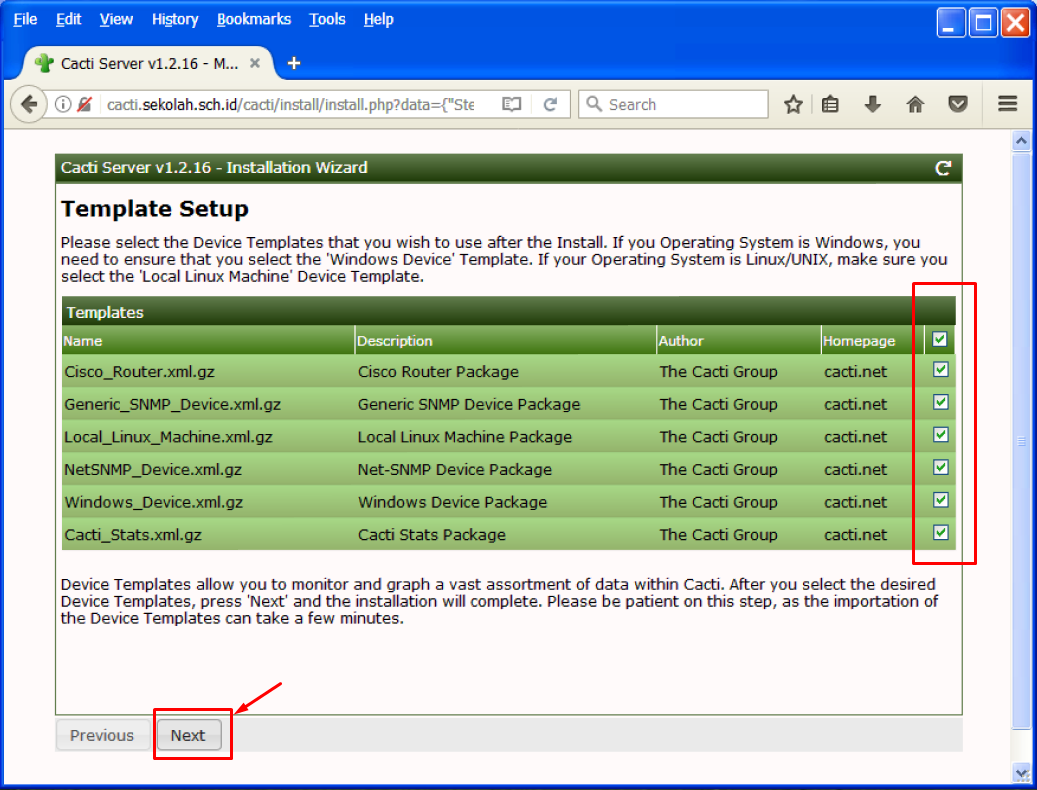Bookmark this page with star icon
This screenshot has width=1037, height=790.
click(793, 104)
